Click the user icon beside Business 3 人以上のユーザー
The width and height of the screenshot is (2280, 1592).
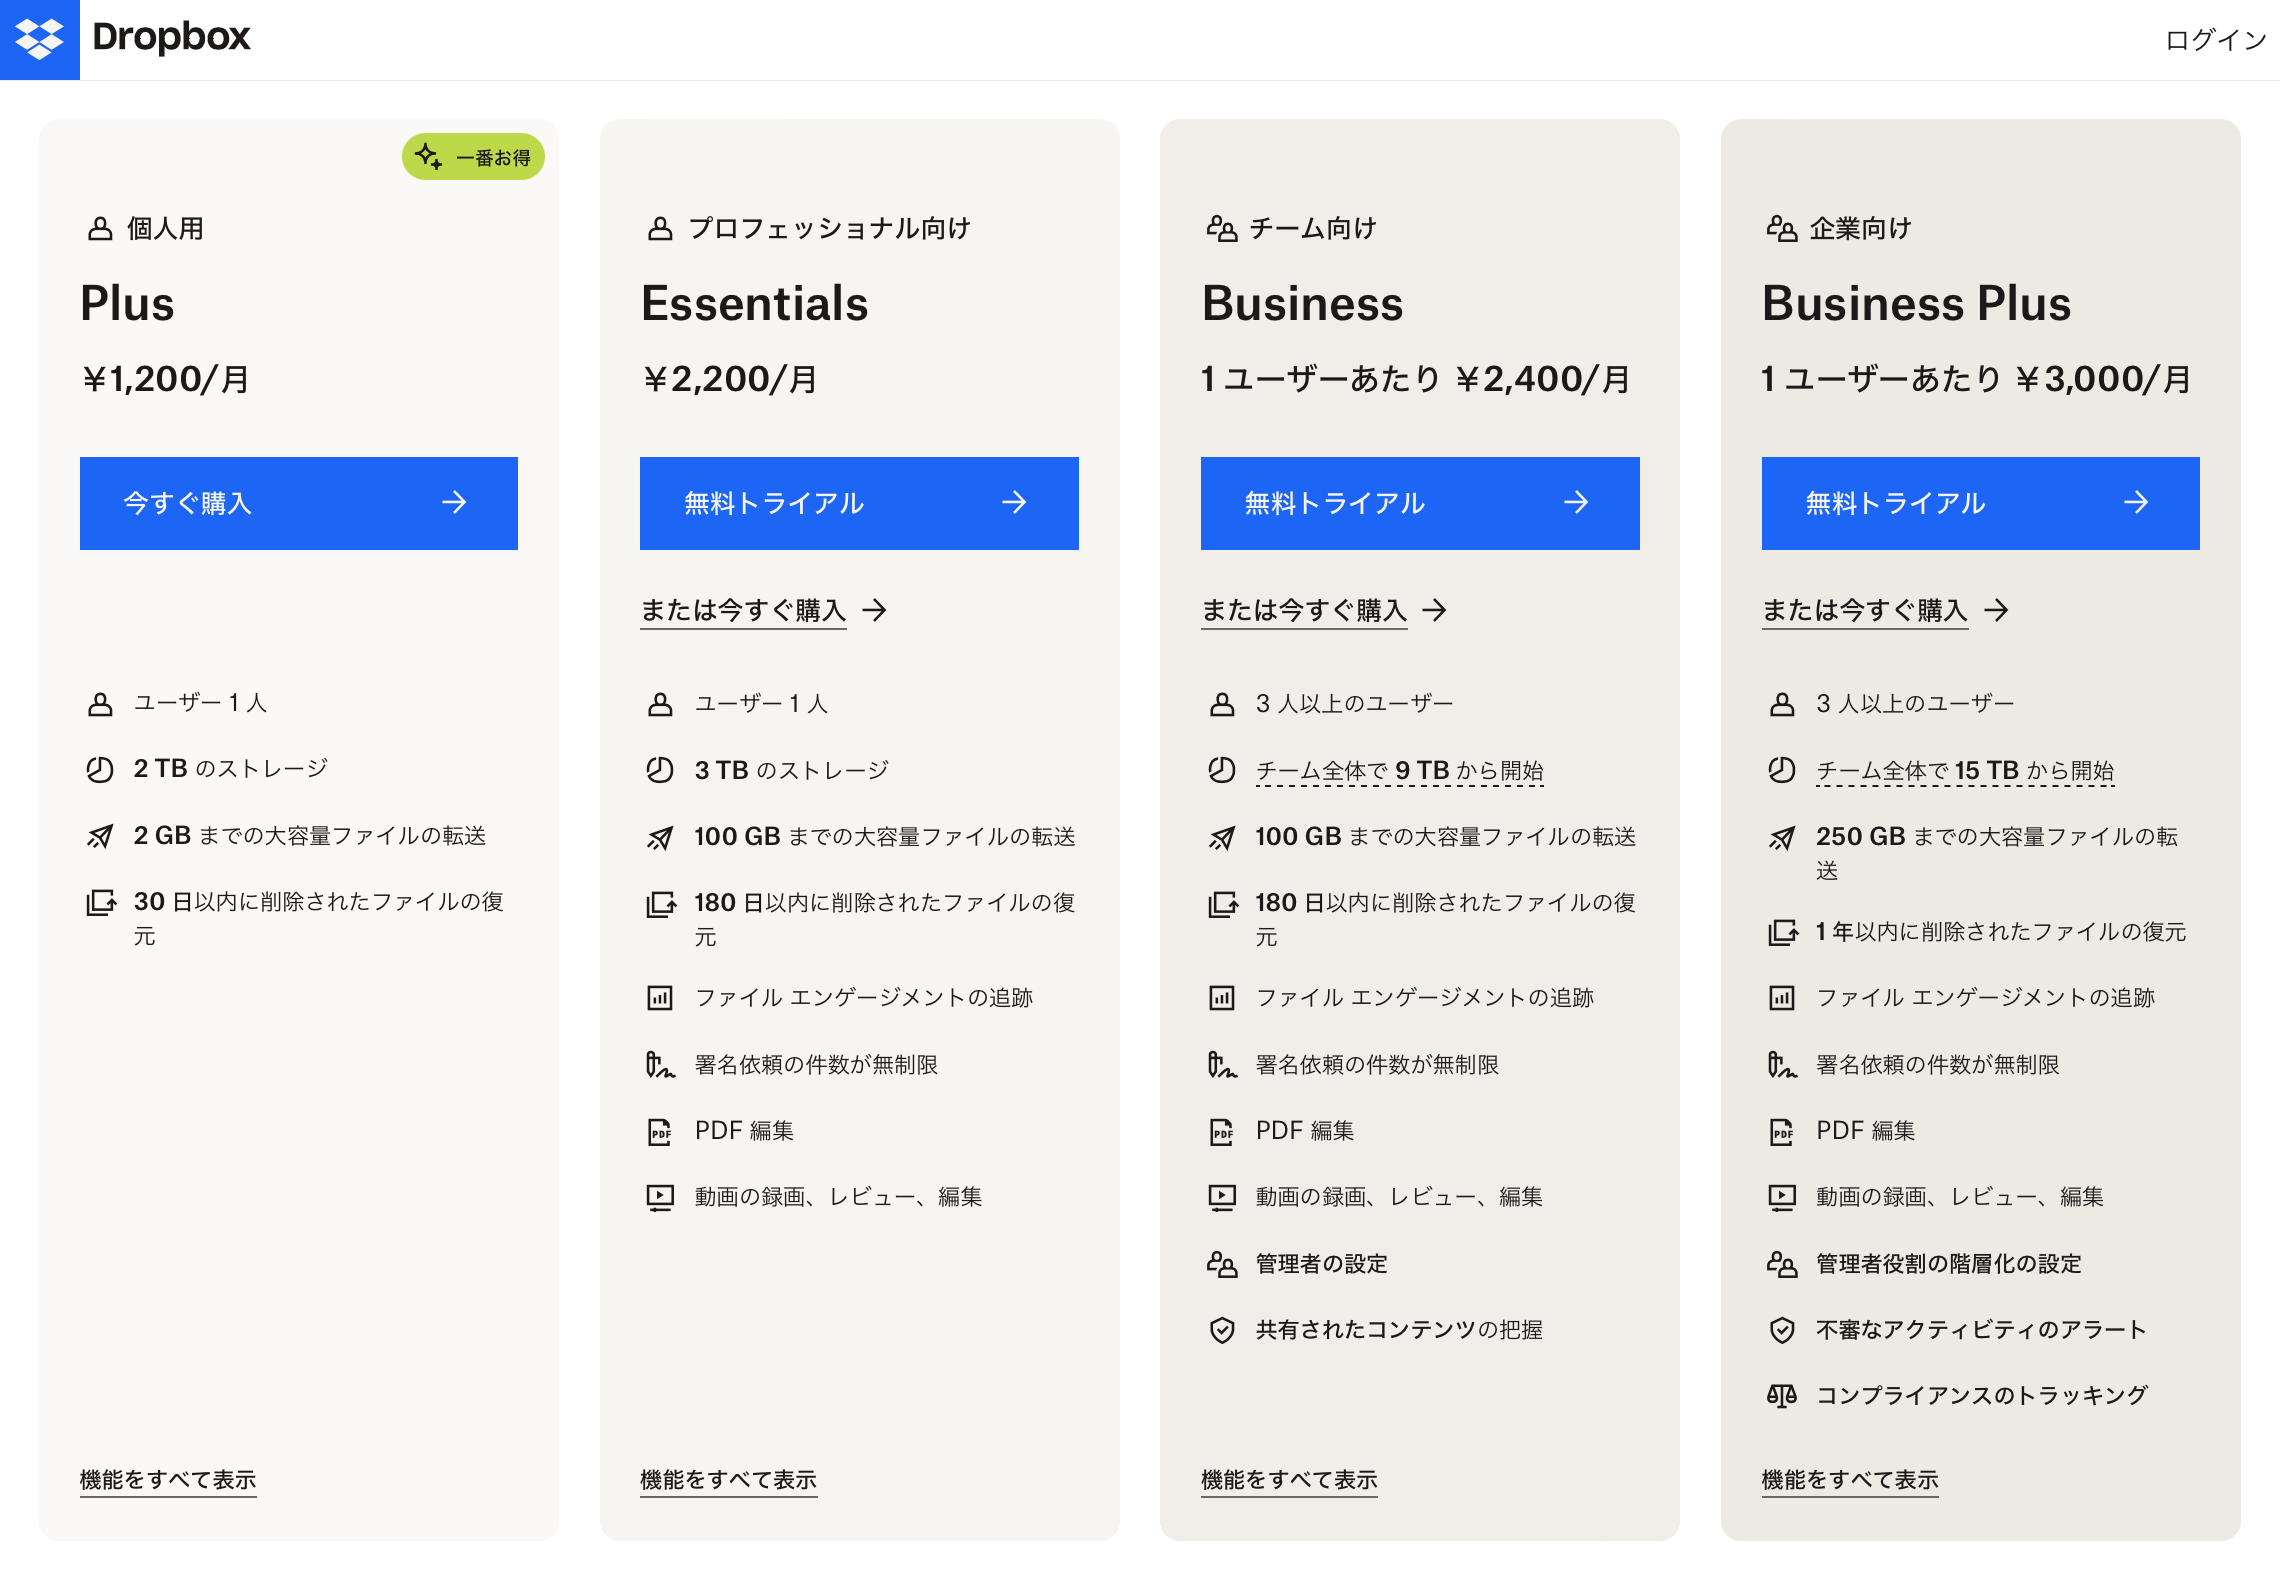coord(1222,705)
